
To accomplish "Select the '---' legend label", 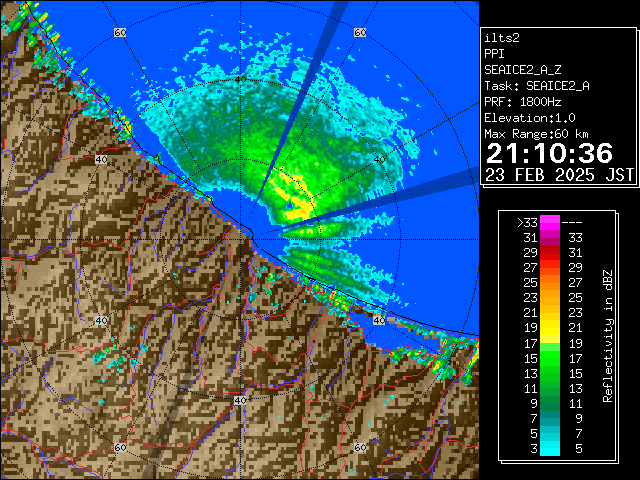I will (572, 223).
